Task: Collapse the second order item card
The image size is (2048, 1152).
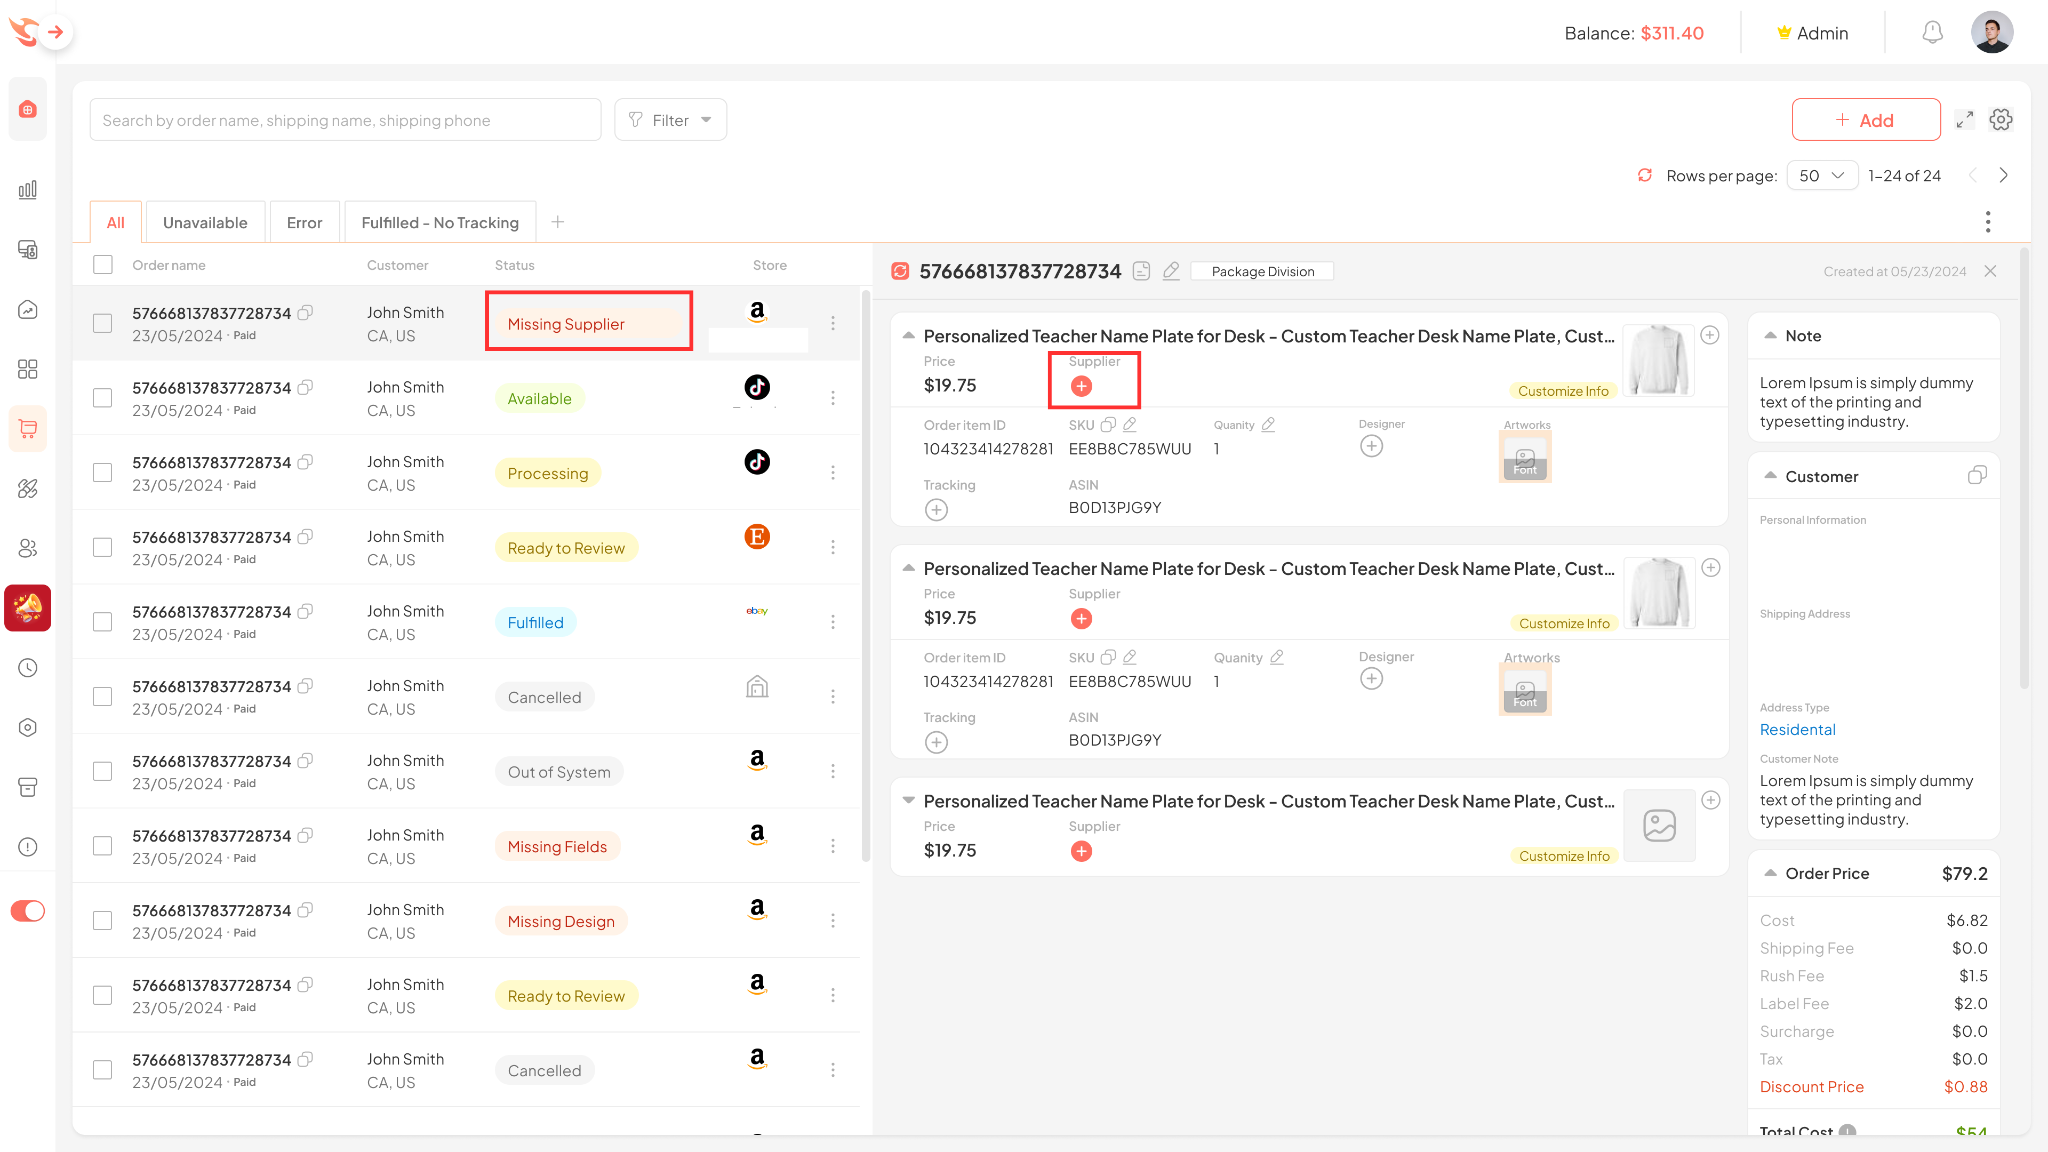Action: [908, 568]
